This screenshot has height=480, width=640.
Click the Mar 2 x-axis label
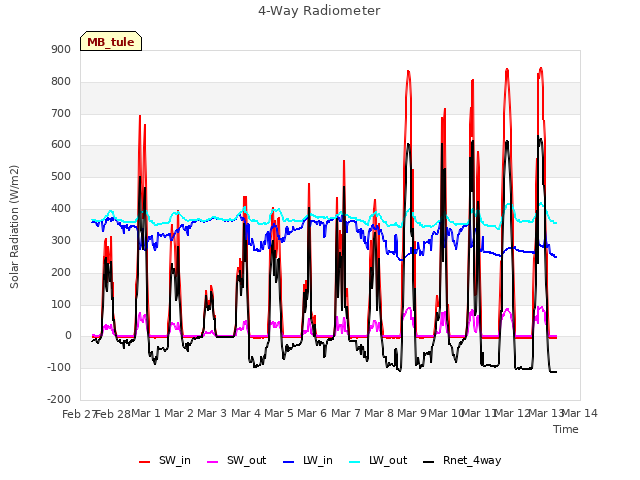point(179,413)
